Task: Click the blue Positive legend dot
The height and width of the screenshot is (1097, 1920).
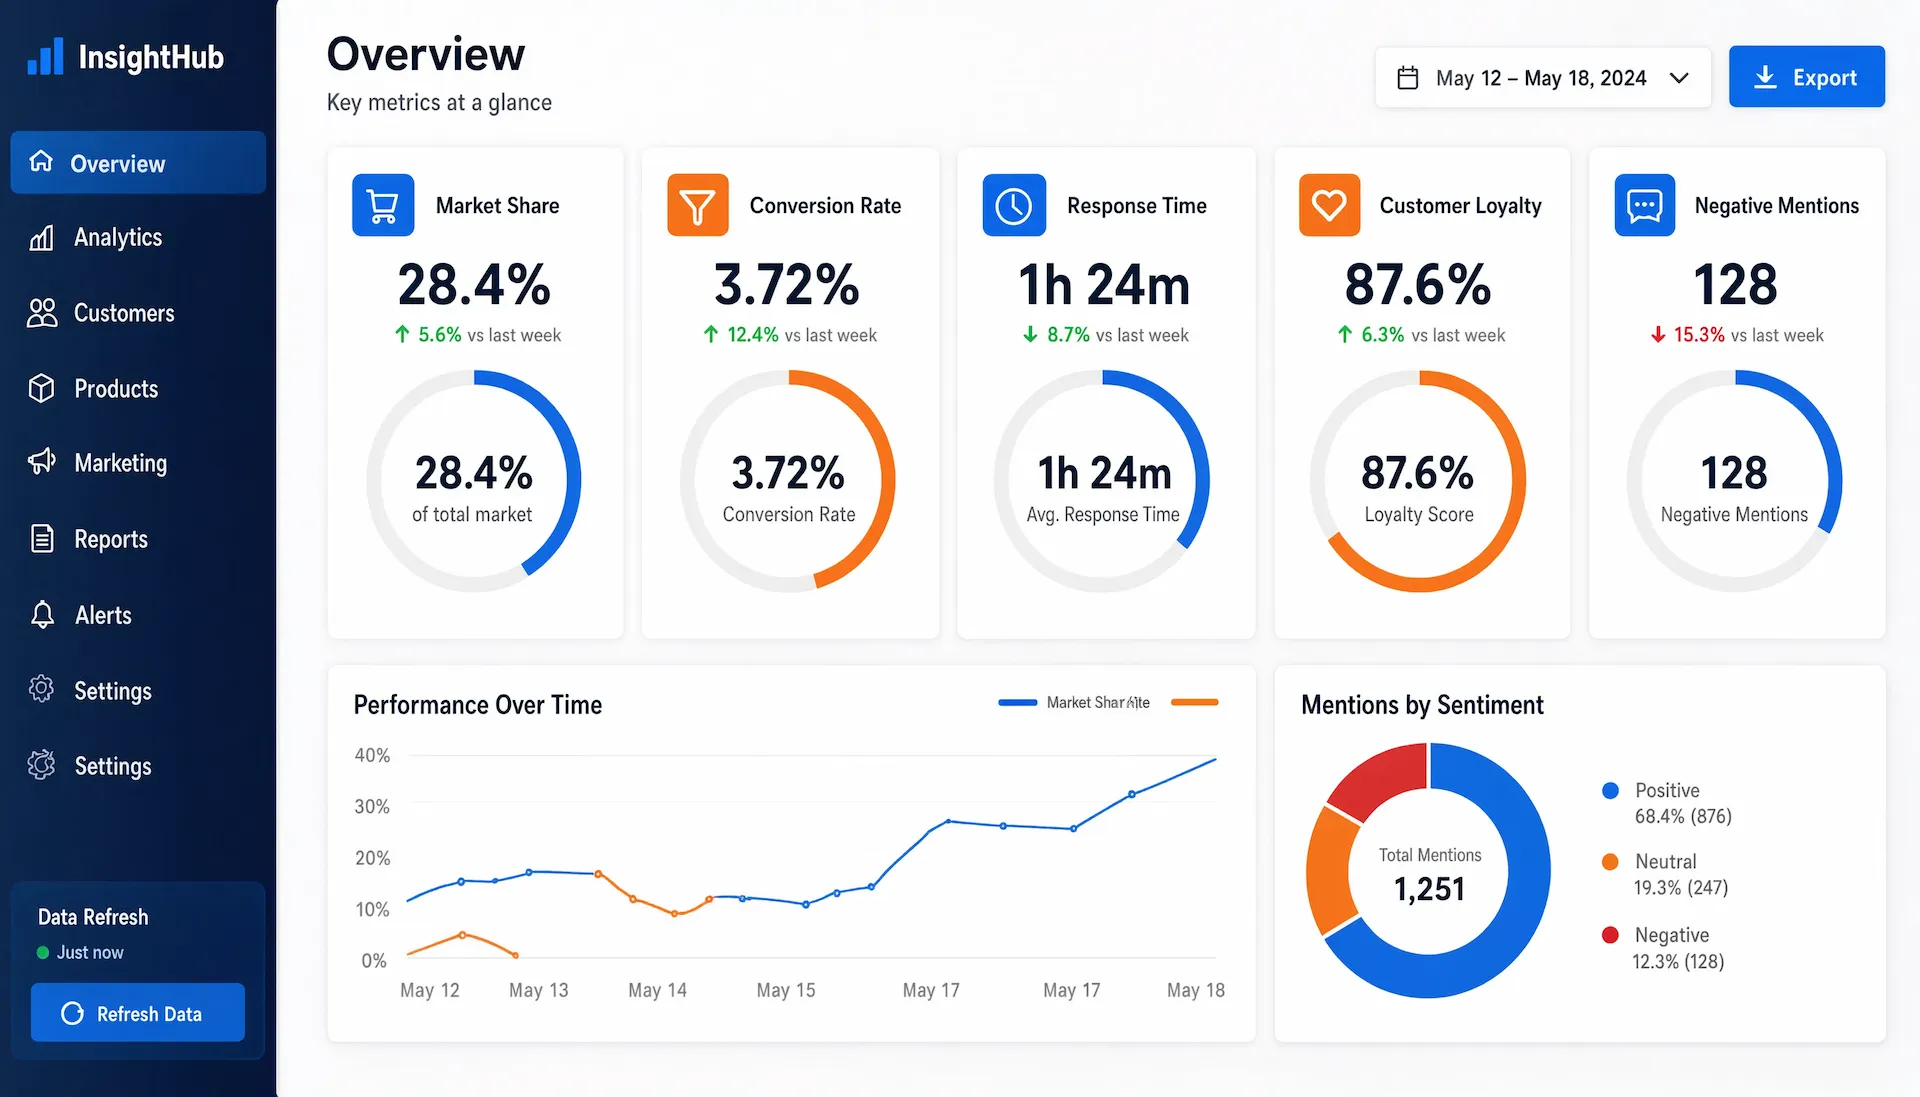Action: coord(1610,790)
